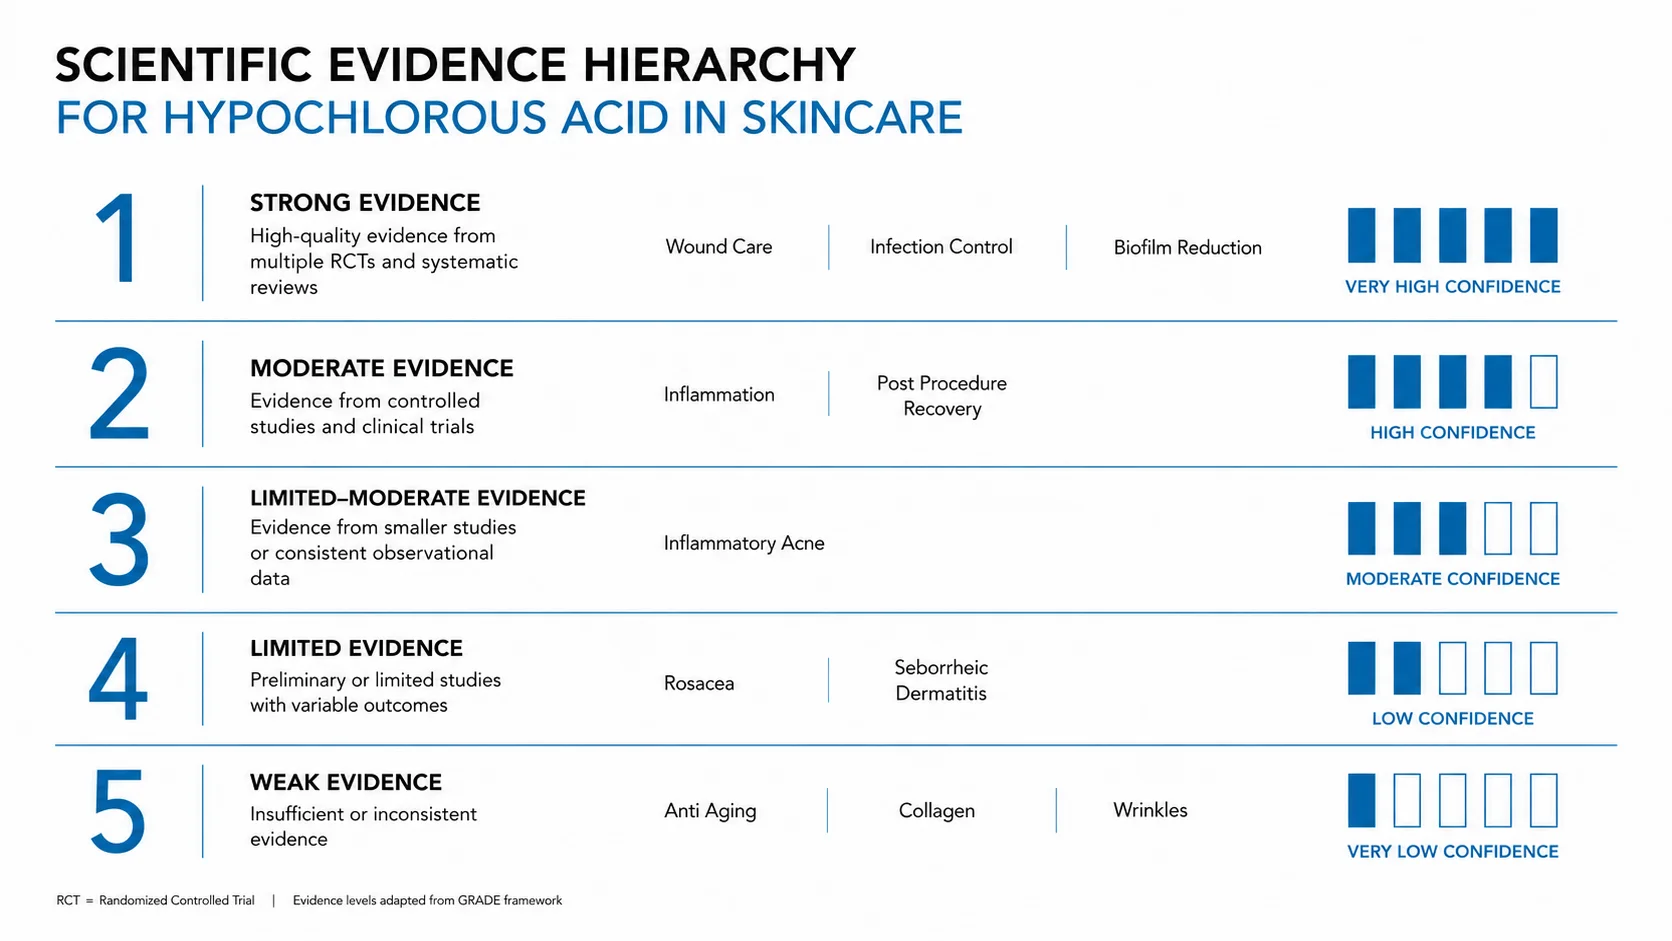Viewport: 1672px width, 941px height.
Task: Click the five-bar meter above Very High Confidence
Action: (1453, 235)
